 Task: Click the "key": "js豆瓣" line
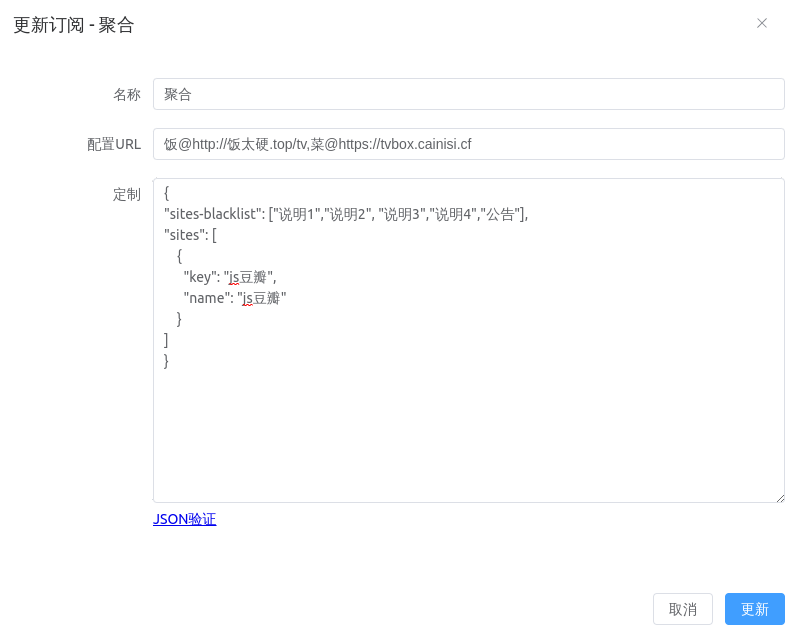(x=230, y=277)
